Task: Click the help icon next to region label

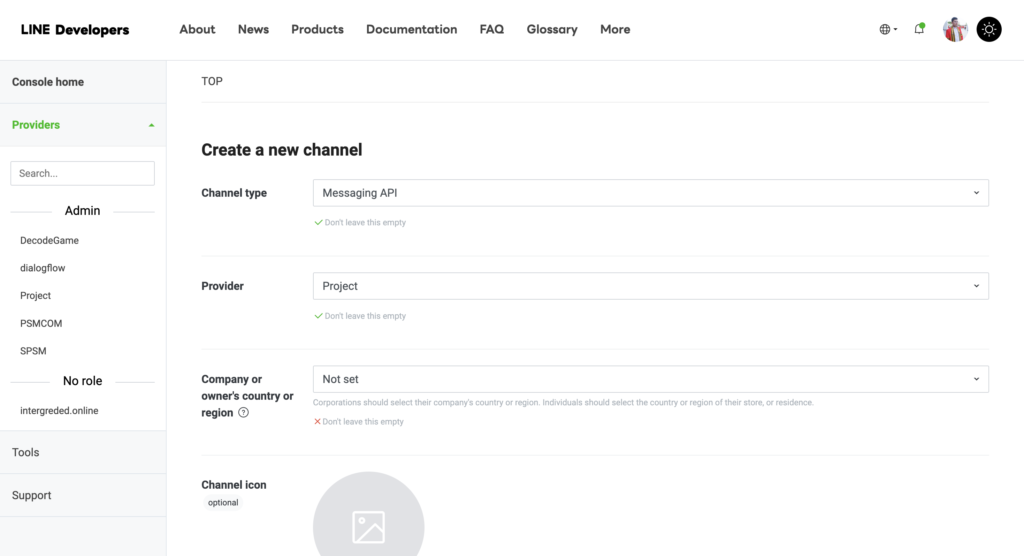Action: [244, 412]
